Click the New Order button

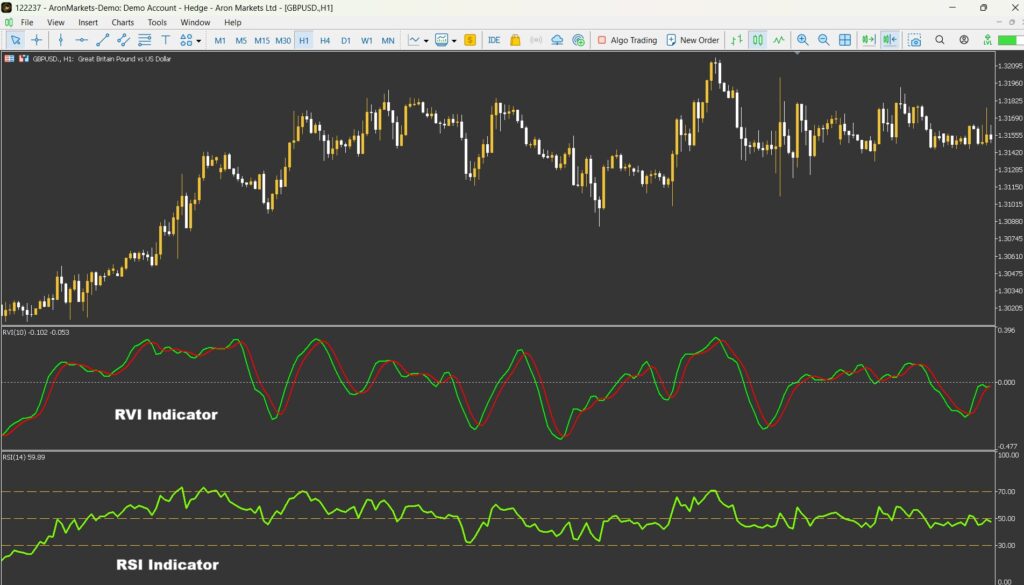pos(692,40)
